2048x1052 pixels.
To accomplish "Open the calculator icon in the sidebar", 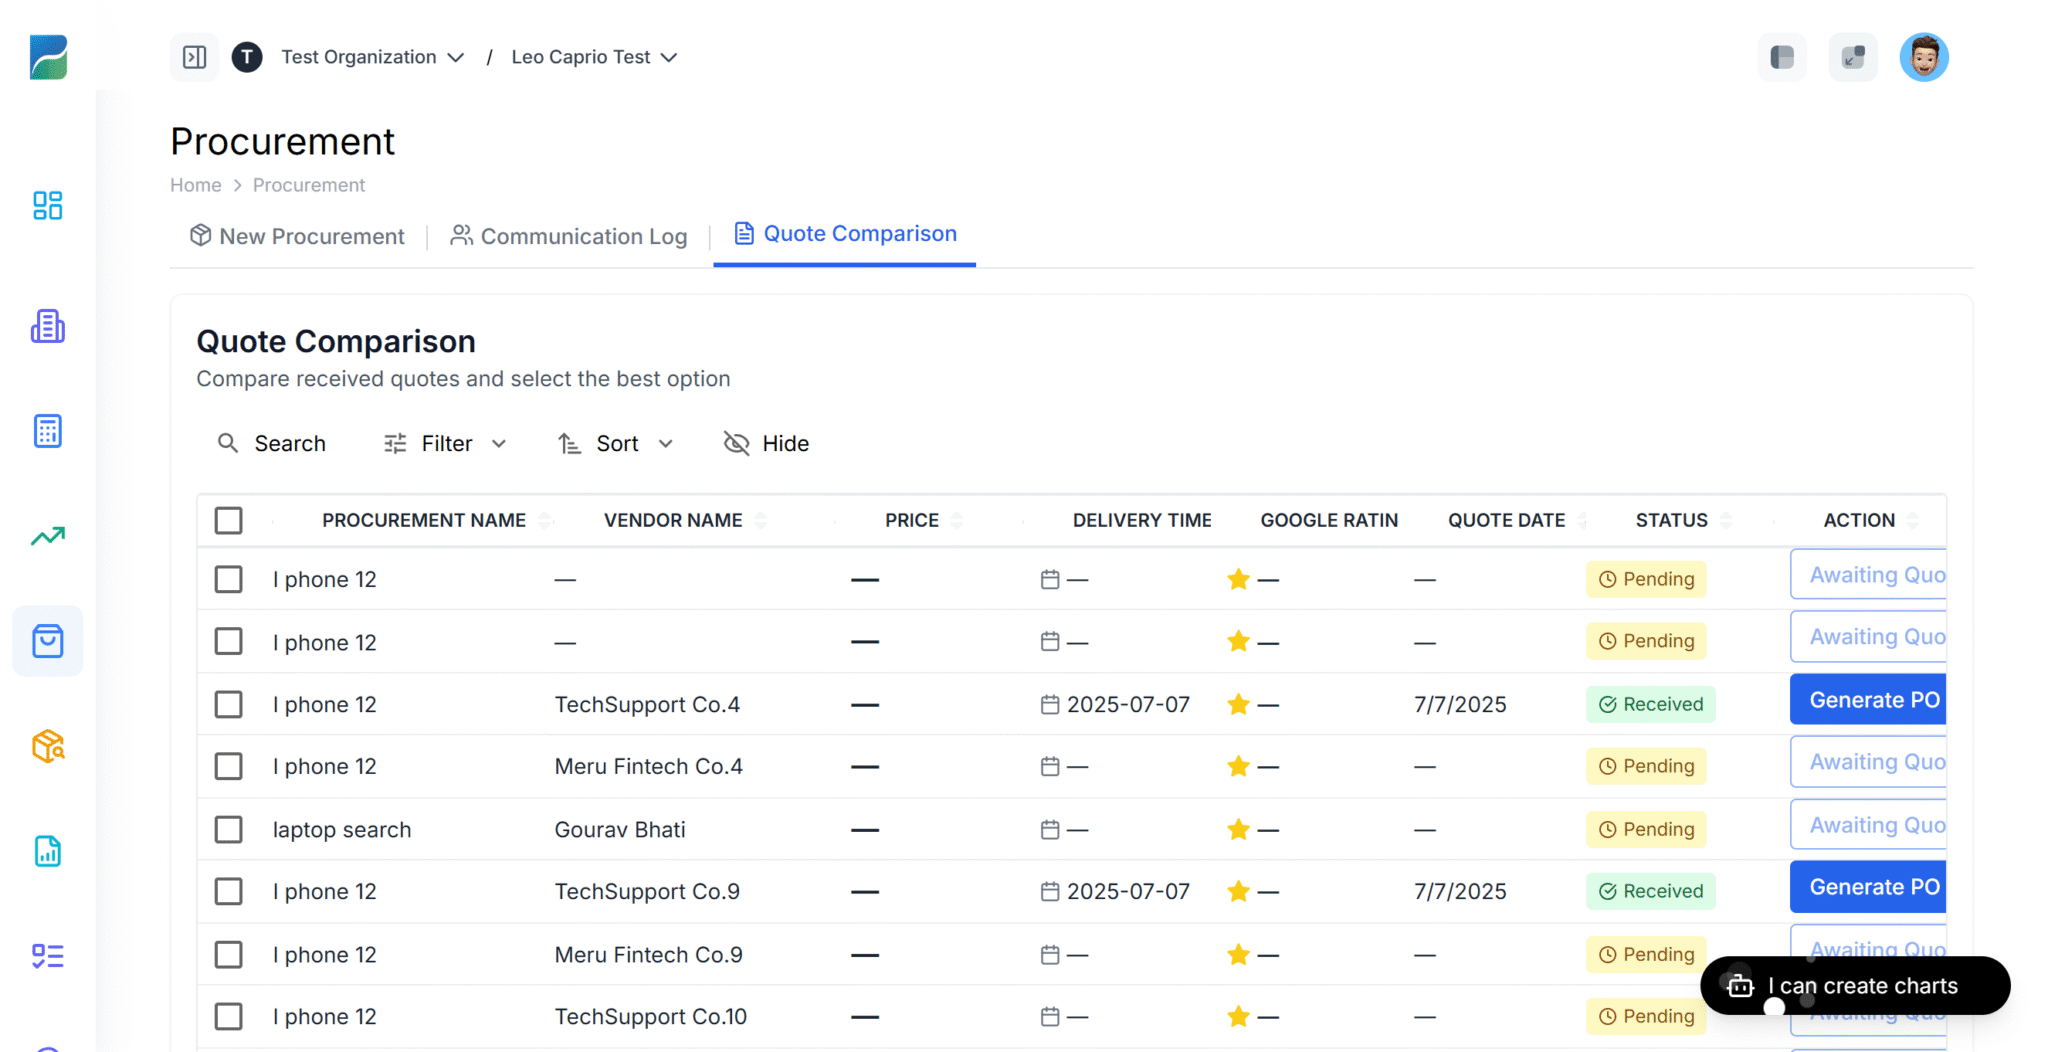I will pos(47,431).
